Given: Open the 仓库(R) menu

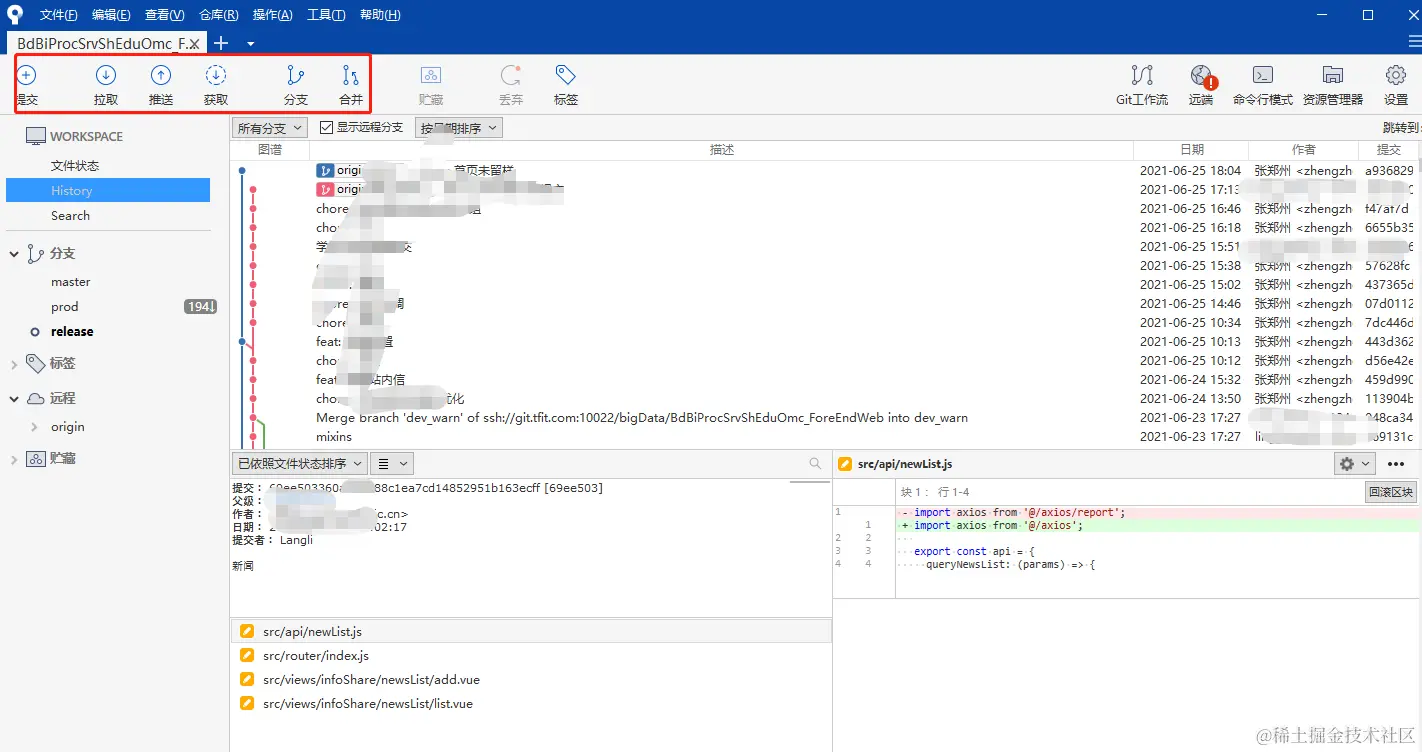Looking at the screenshot, I should pos(219,15).
